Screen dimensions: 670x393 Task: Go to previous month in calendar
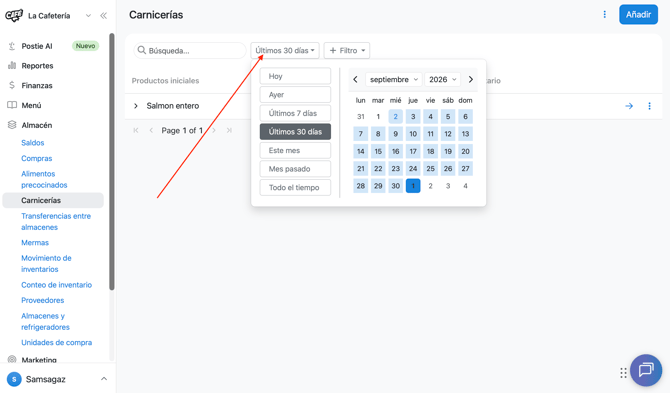356,79
